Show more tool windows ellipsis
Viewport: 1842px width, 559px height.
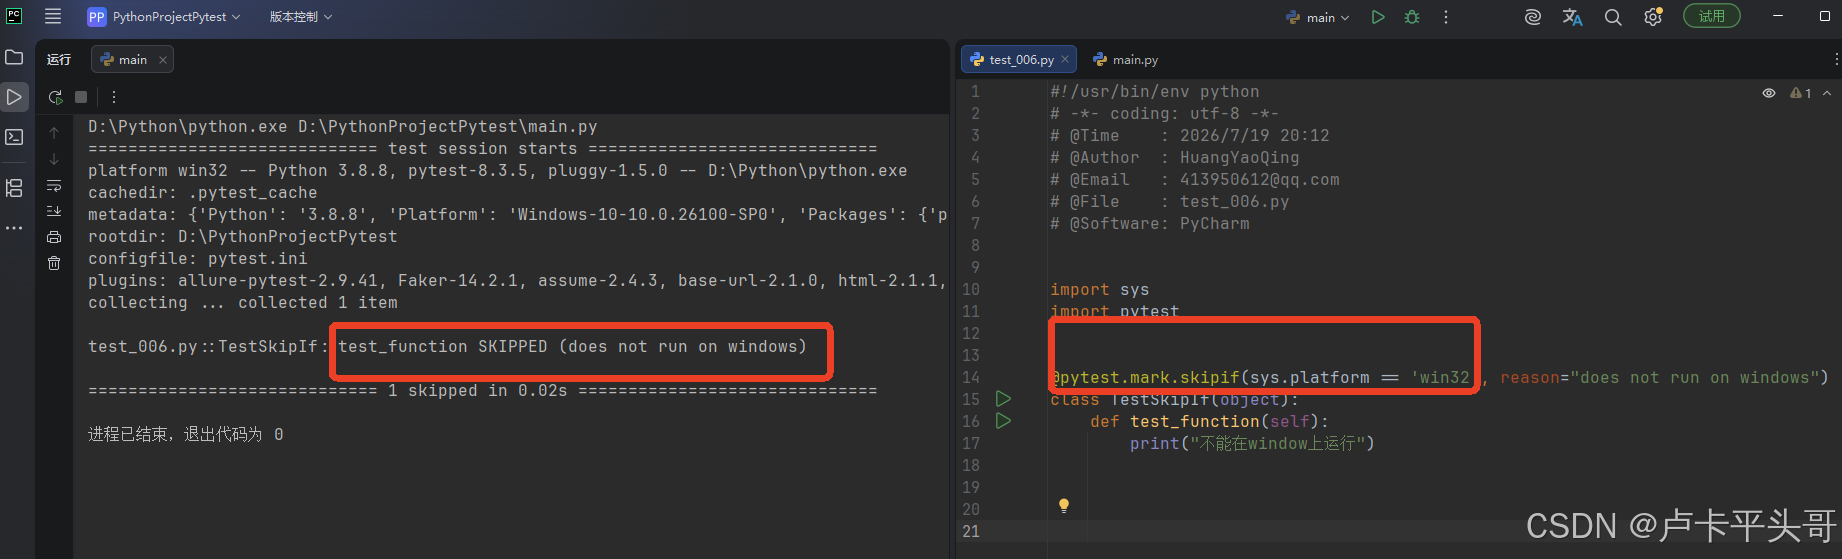tap(14, 228)
